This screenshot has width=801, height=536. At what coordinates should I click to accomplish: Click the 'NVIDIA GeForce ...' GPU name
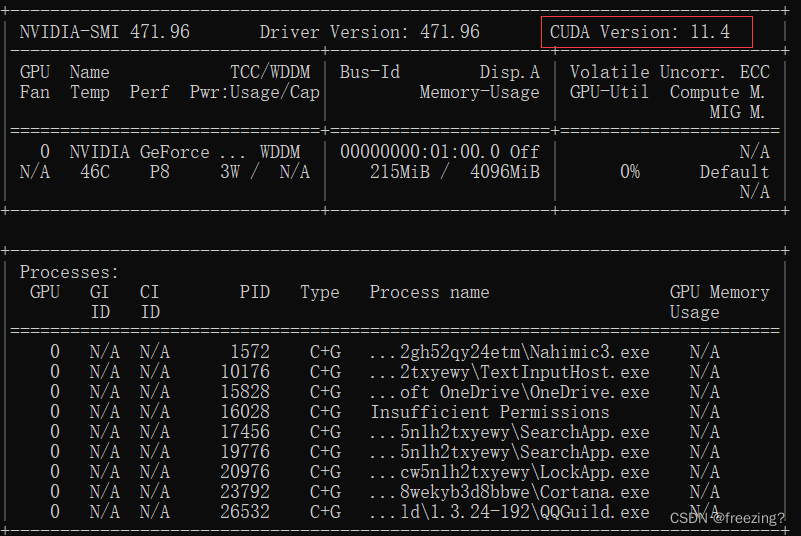(x=157, y=152)
